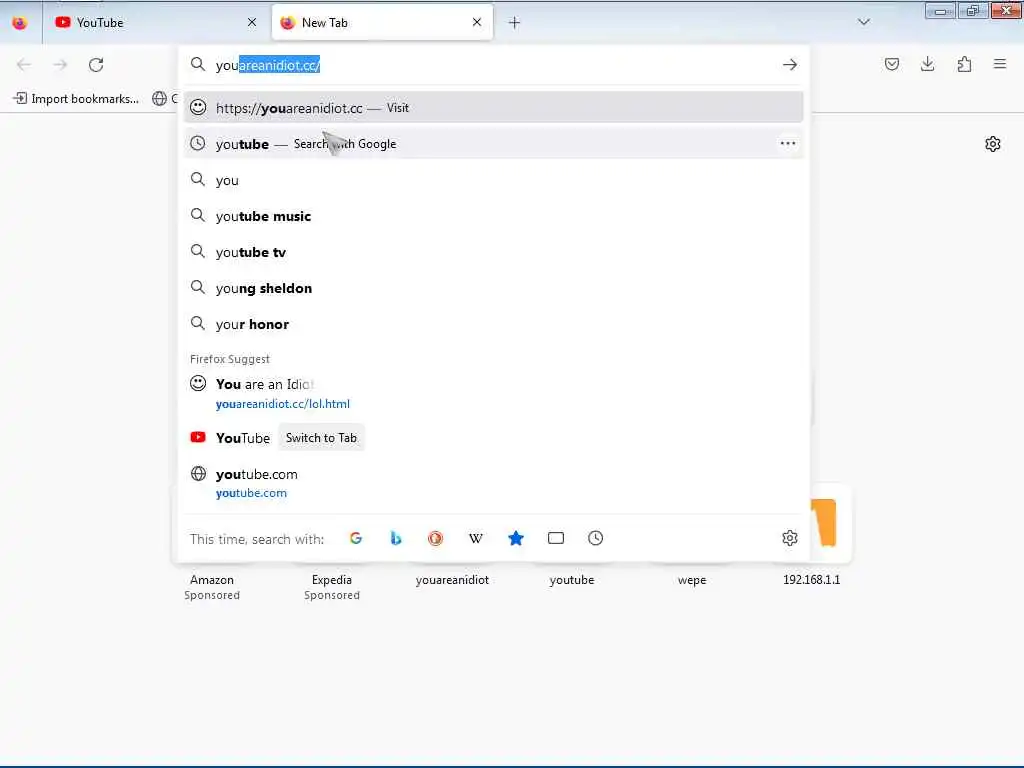Search with Bing one-off engine icon
The height and width of the screenshot is (768, 1024).
(396, 538)
